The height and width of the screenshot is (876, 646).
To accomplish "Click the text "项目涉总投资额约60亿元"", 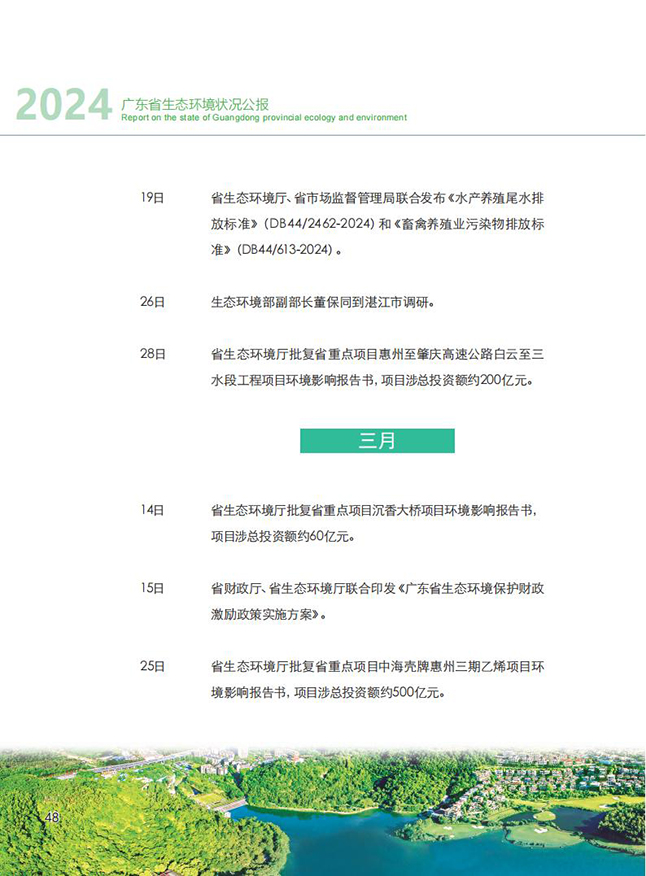I will [x=282, y=536].
